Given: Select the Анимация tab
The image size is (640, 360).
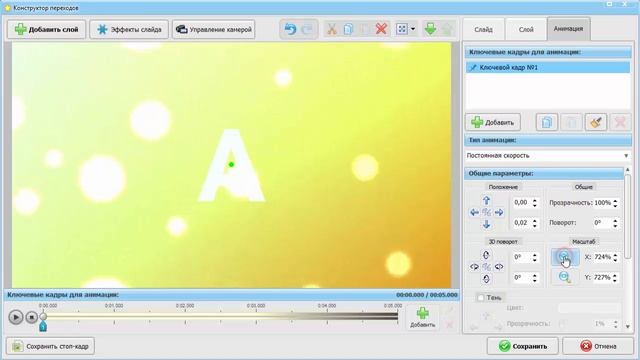Looking at the screenshot, I should coord(568,29).
